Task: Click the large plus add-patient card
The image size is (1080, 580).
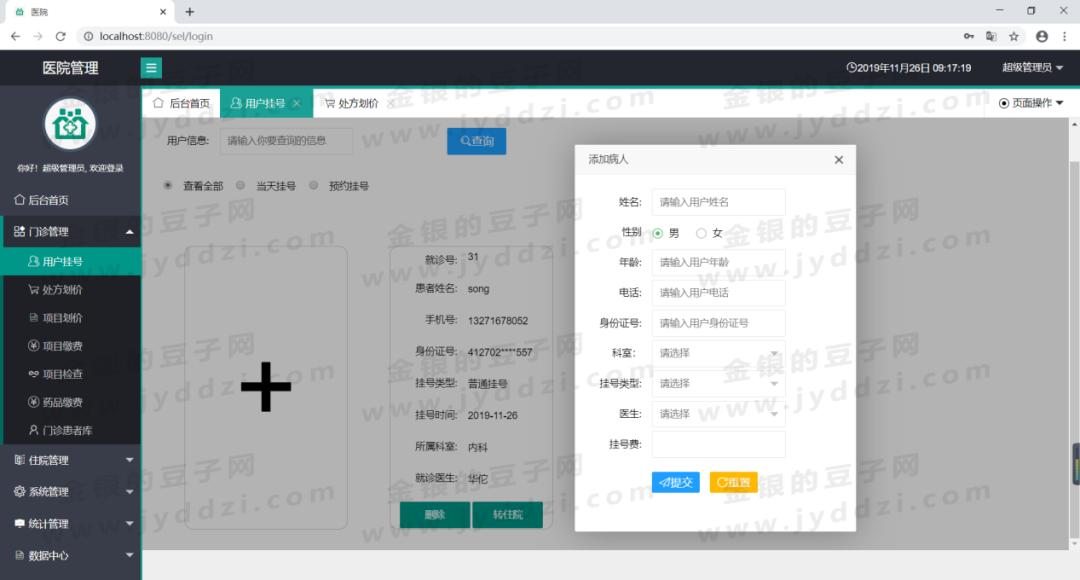Action: click(x=266, y=387)
